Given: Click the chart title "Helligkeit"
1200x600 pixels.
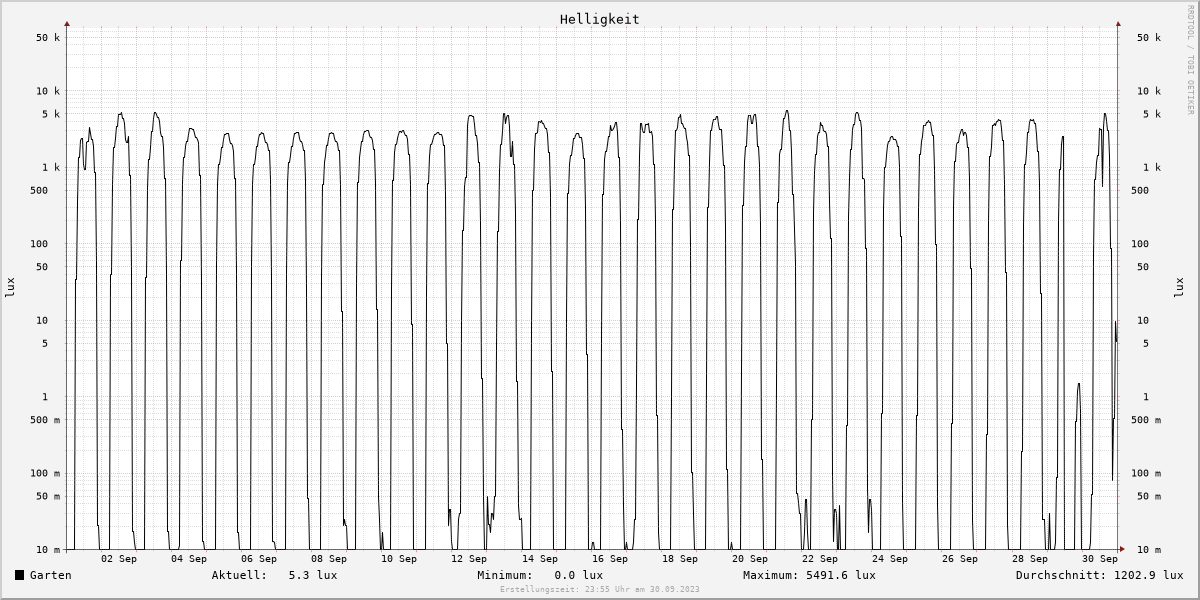Looking at the screenshot, I should click(600, 19).
